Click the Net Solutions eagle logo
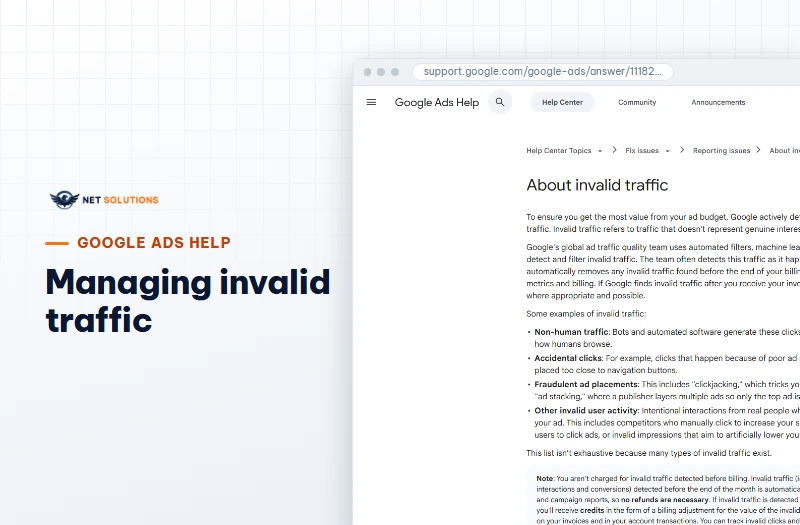 coord(64,200)
